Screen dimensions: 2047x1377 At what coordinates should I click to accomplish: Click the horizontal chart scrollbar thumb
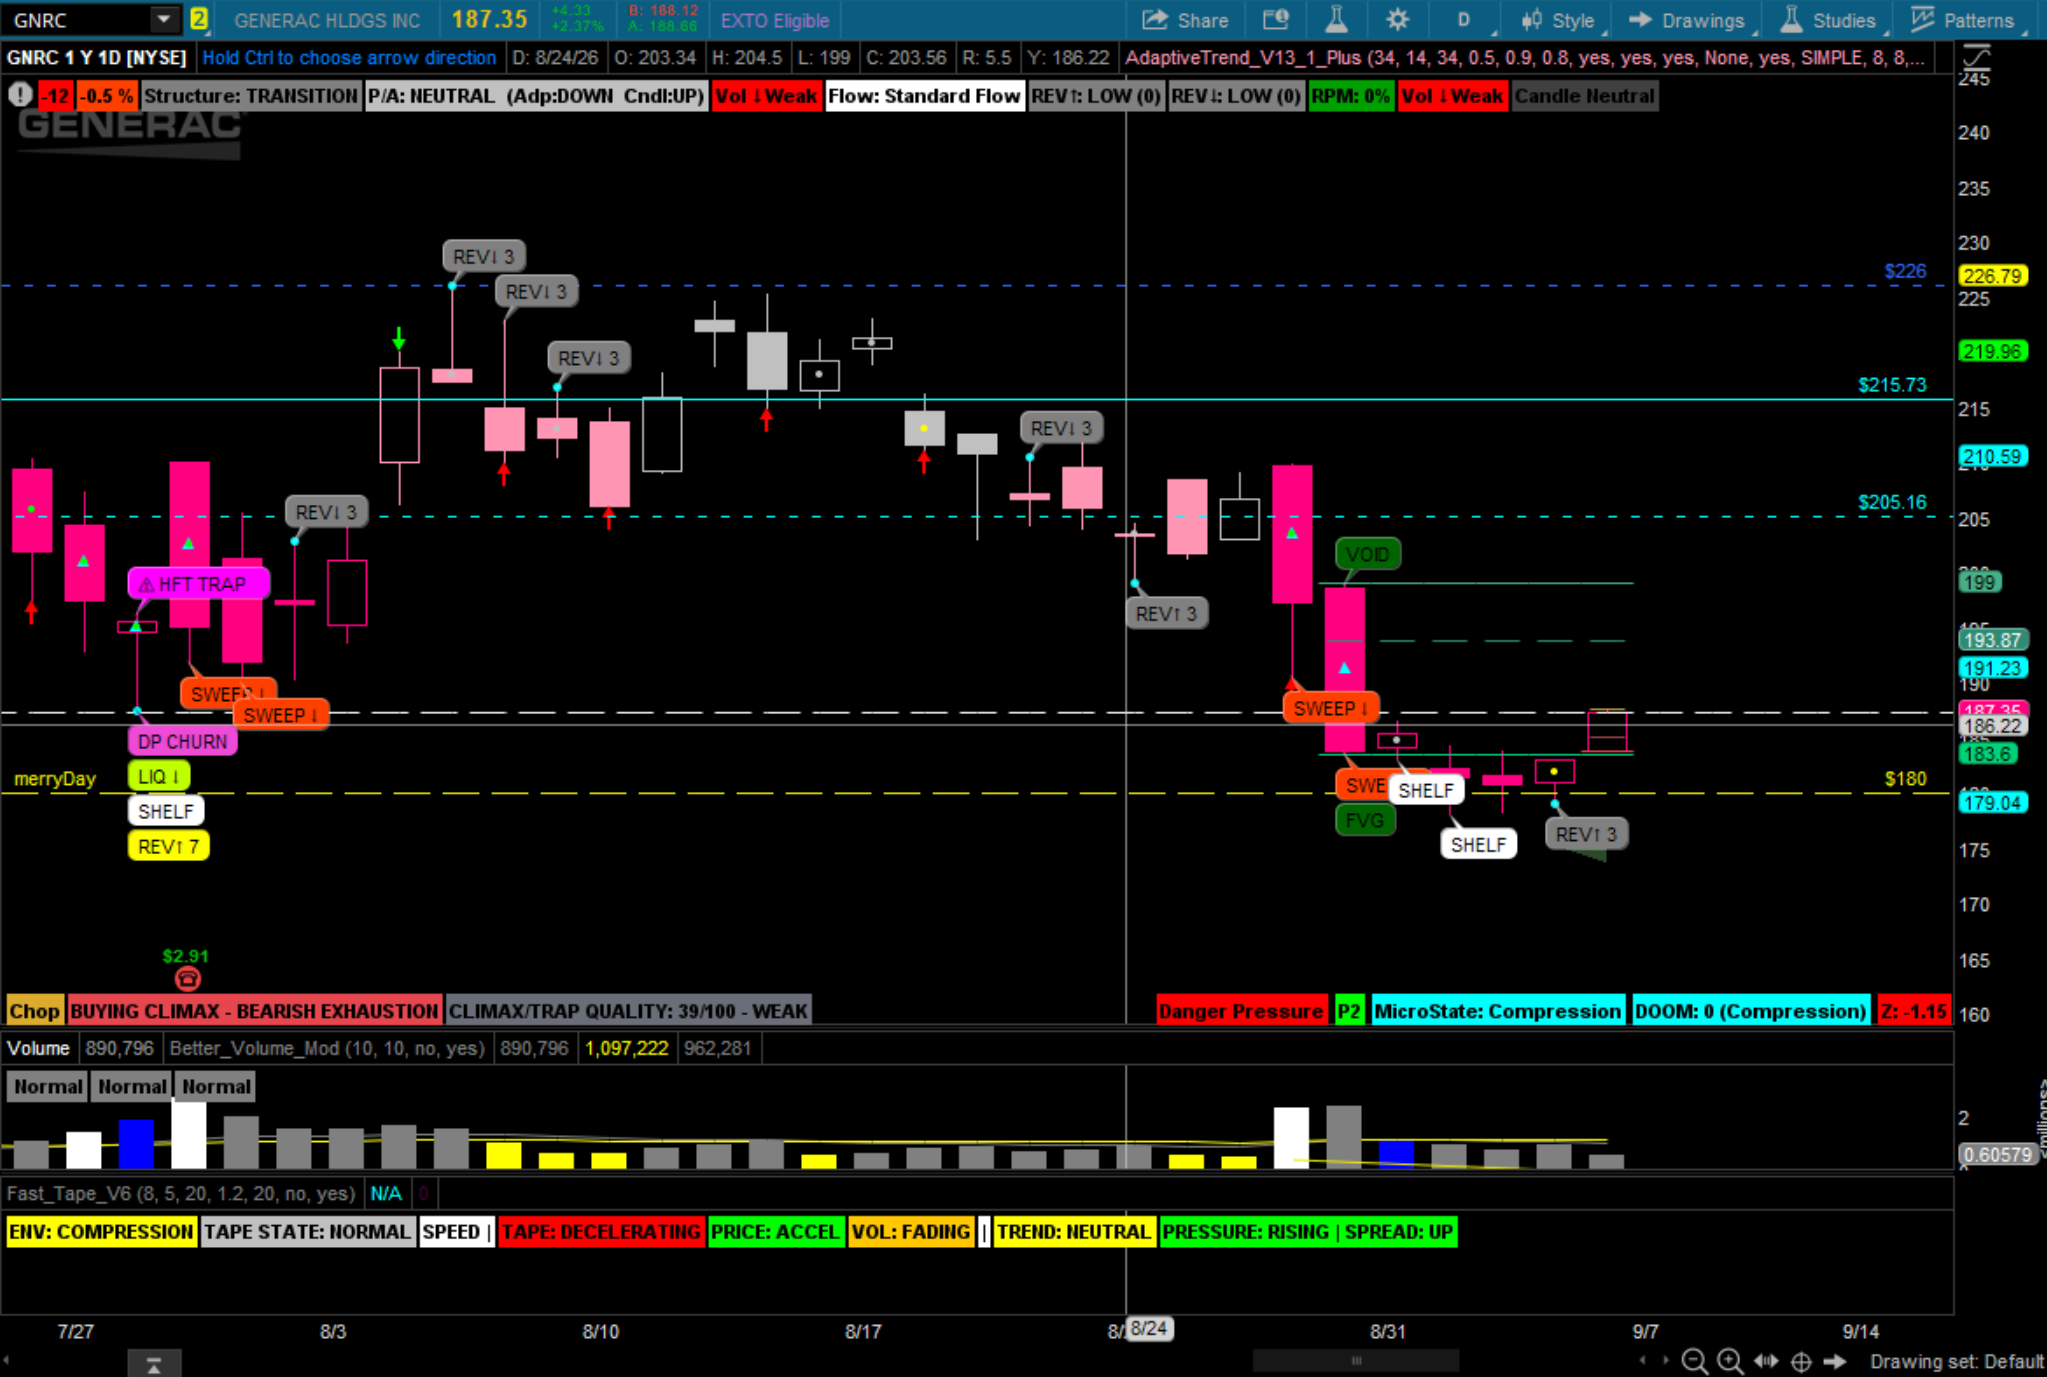(x=1356, y=1360)
